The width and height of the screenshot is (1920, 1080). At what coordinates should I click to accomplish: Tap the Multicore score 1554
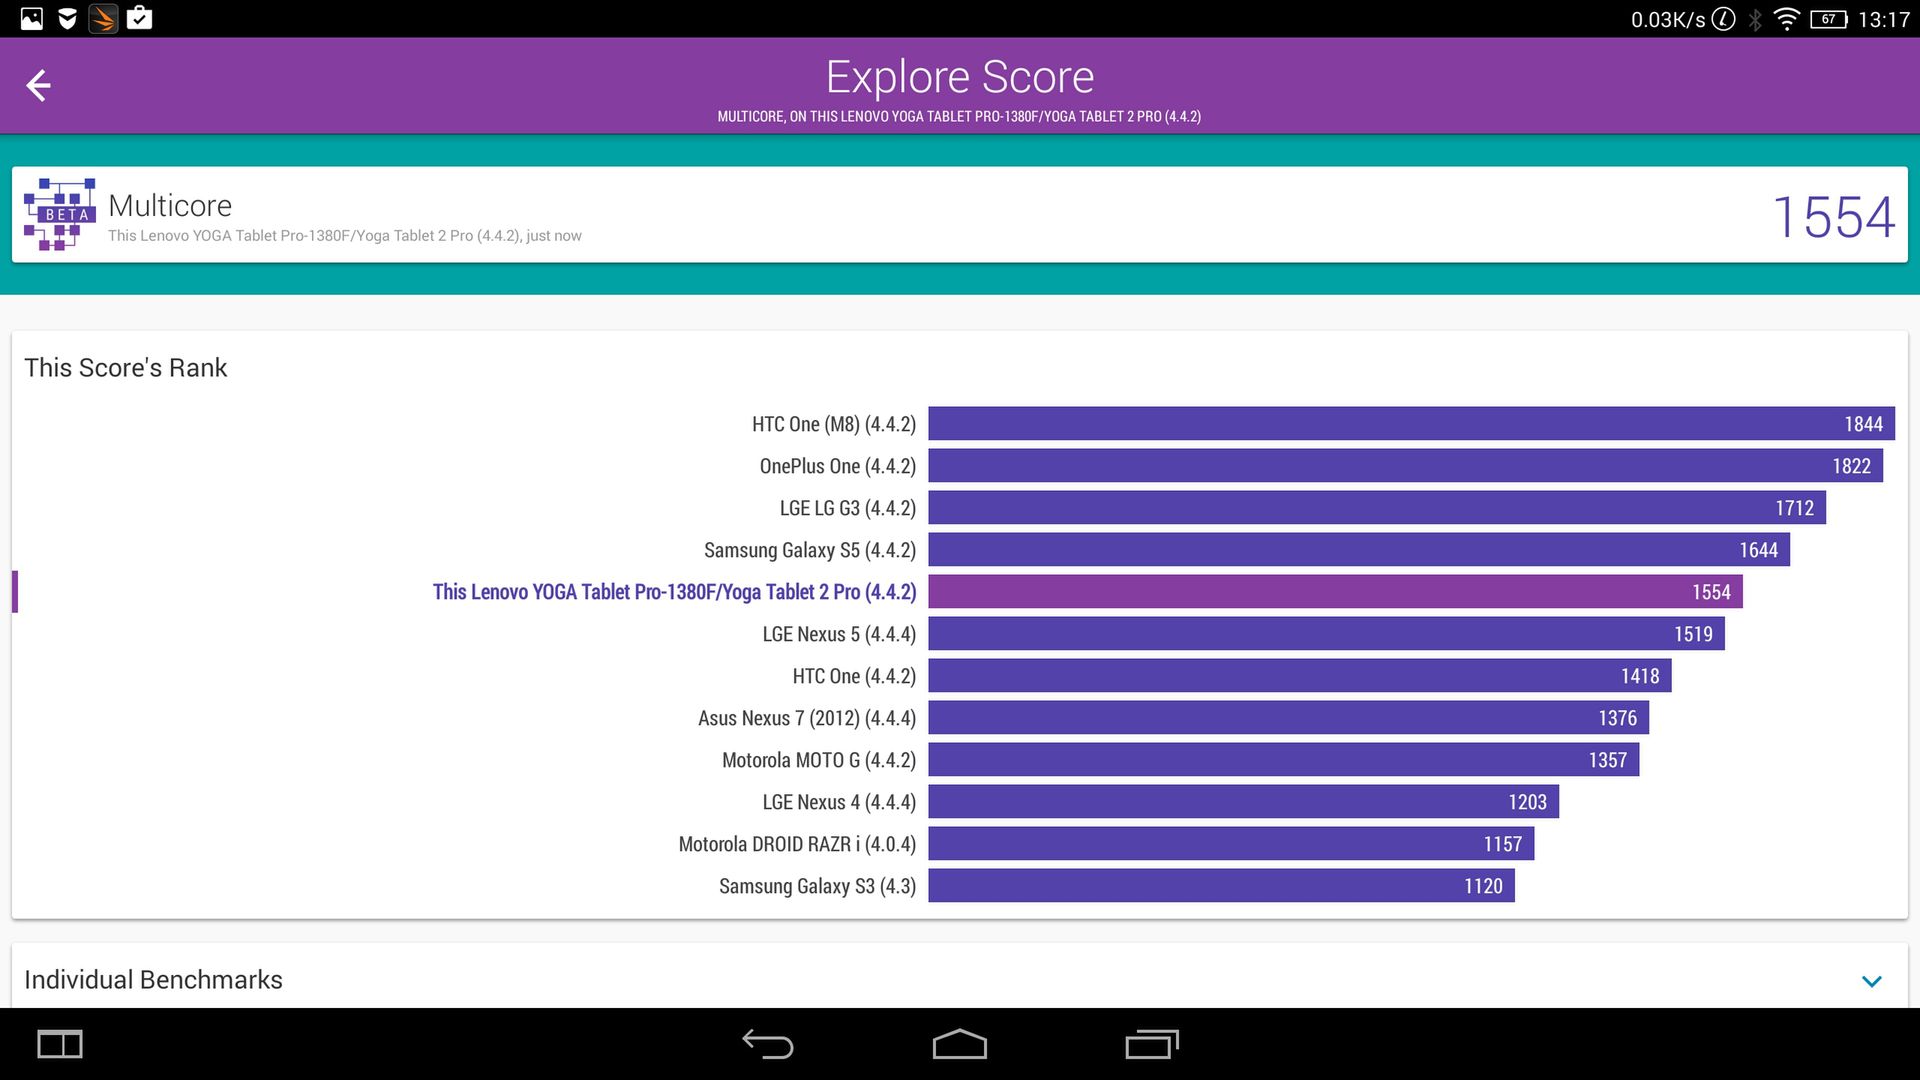pos(1833,216)
